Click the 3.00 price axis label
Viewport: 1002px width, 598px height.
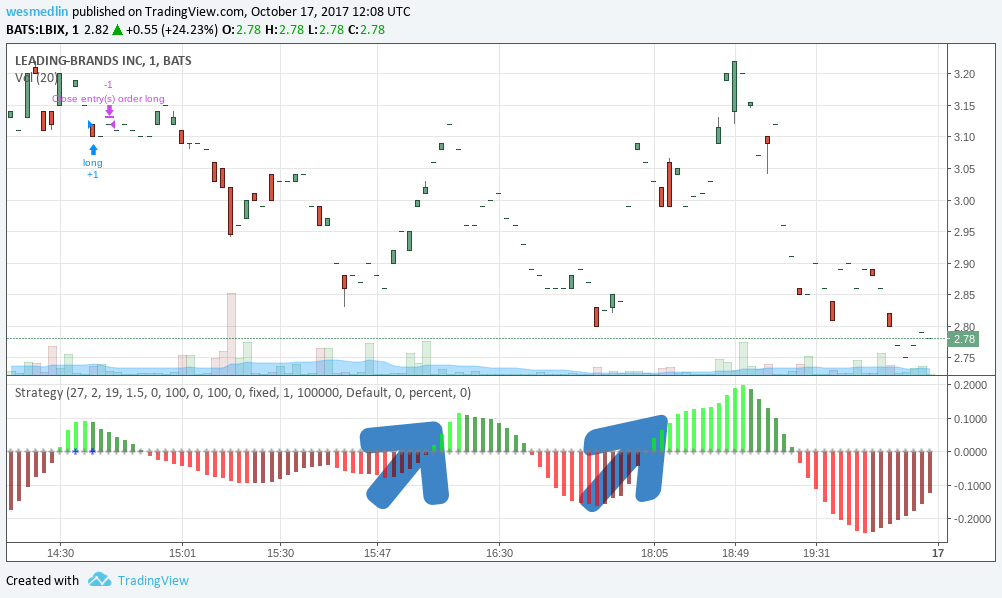pyautogui.click(x=964, y=201)
